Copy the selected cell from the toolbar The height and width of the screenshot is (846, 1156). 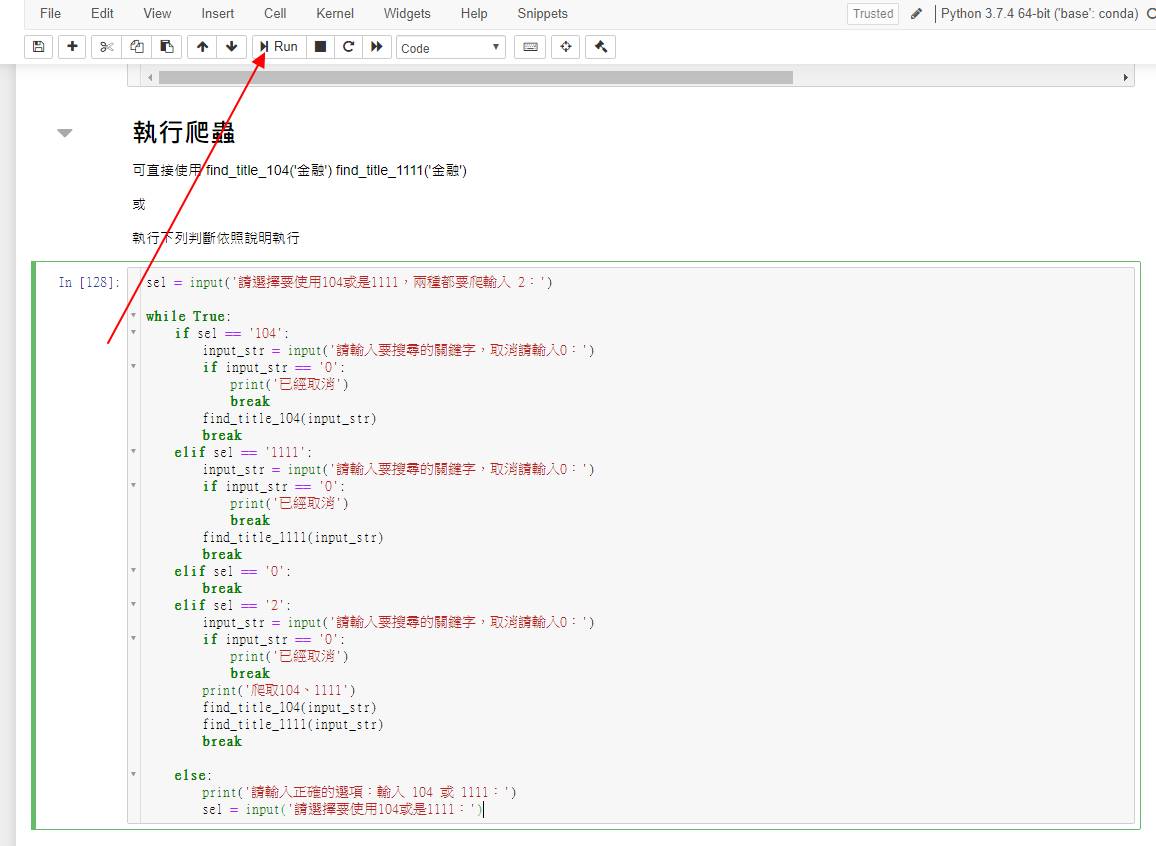137,47
